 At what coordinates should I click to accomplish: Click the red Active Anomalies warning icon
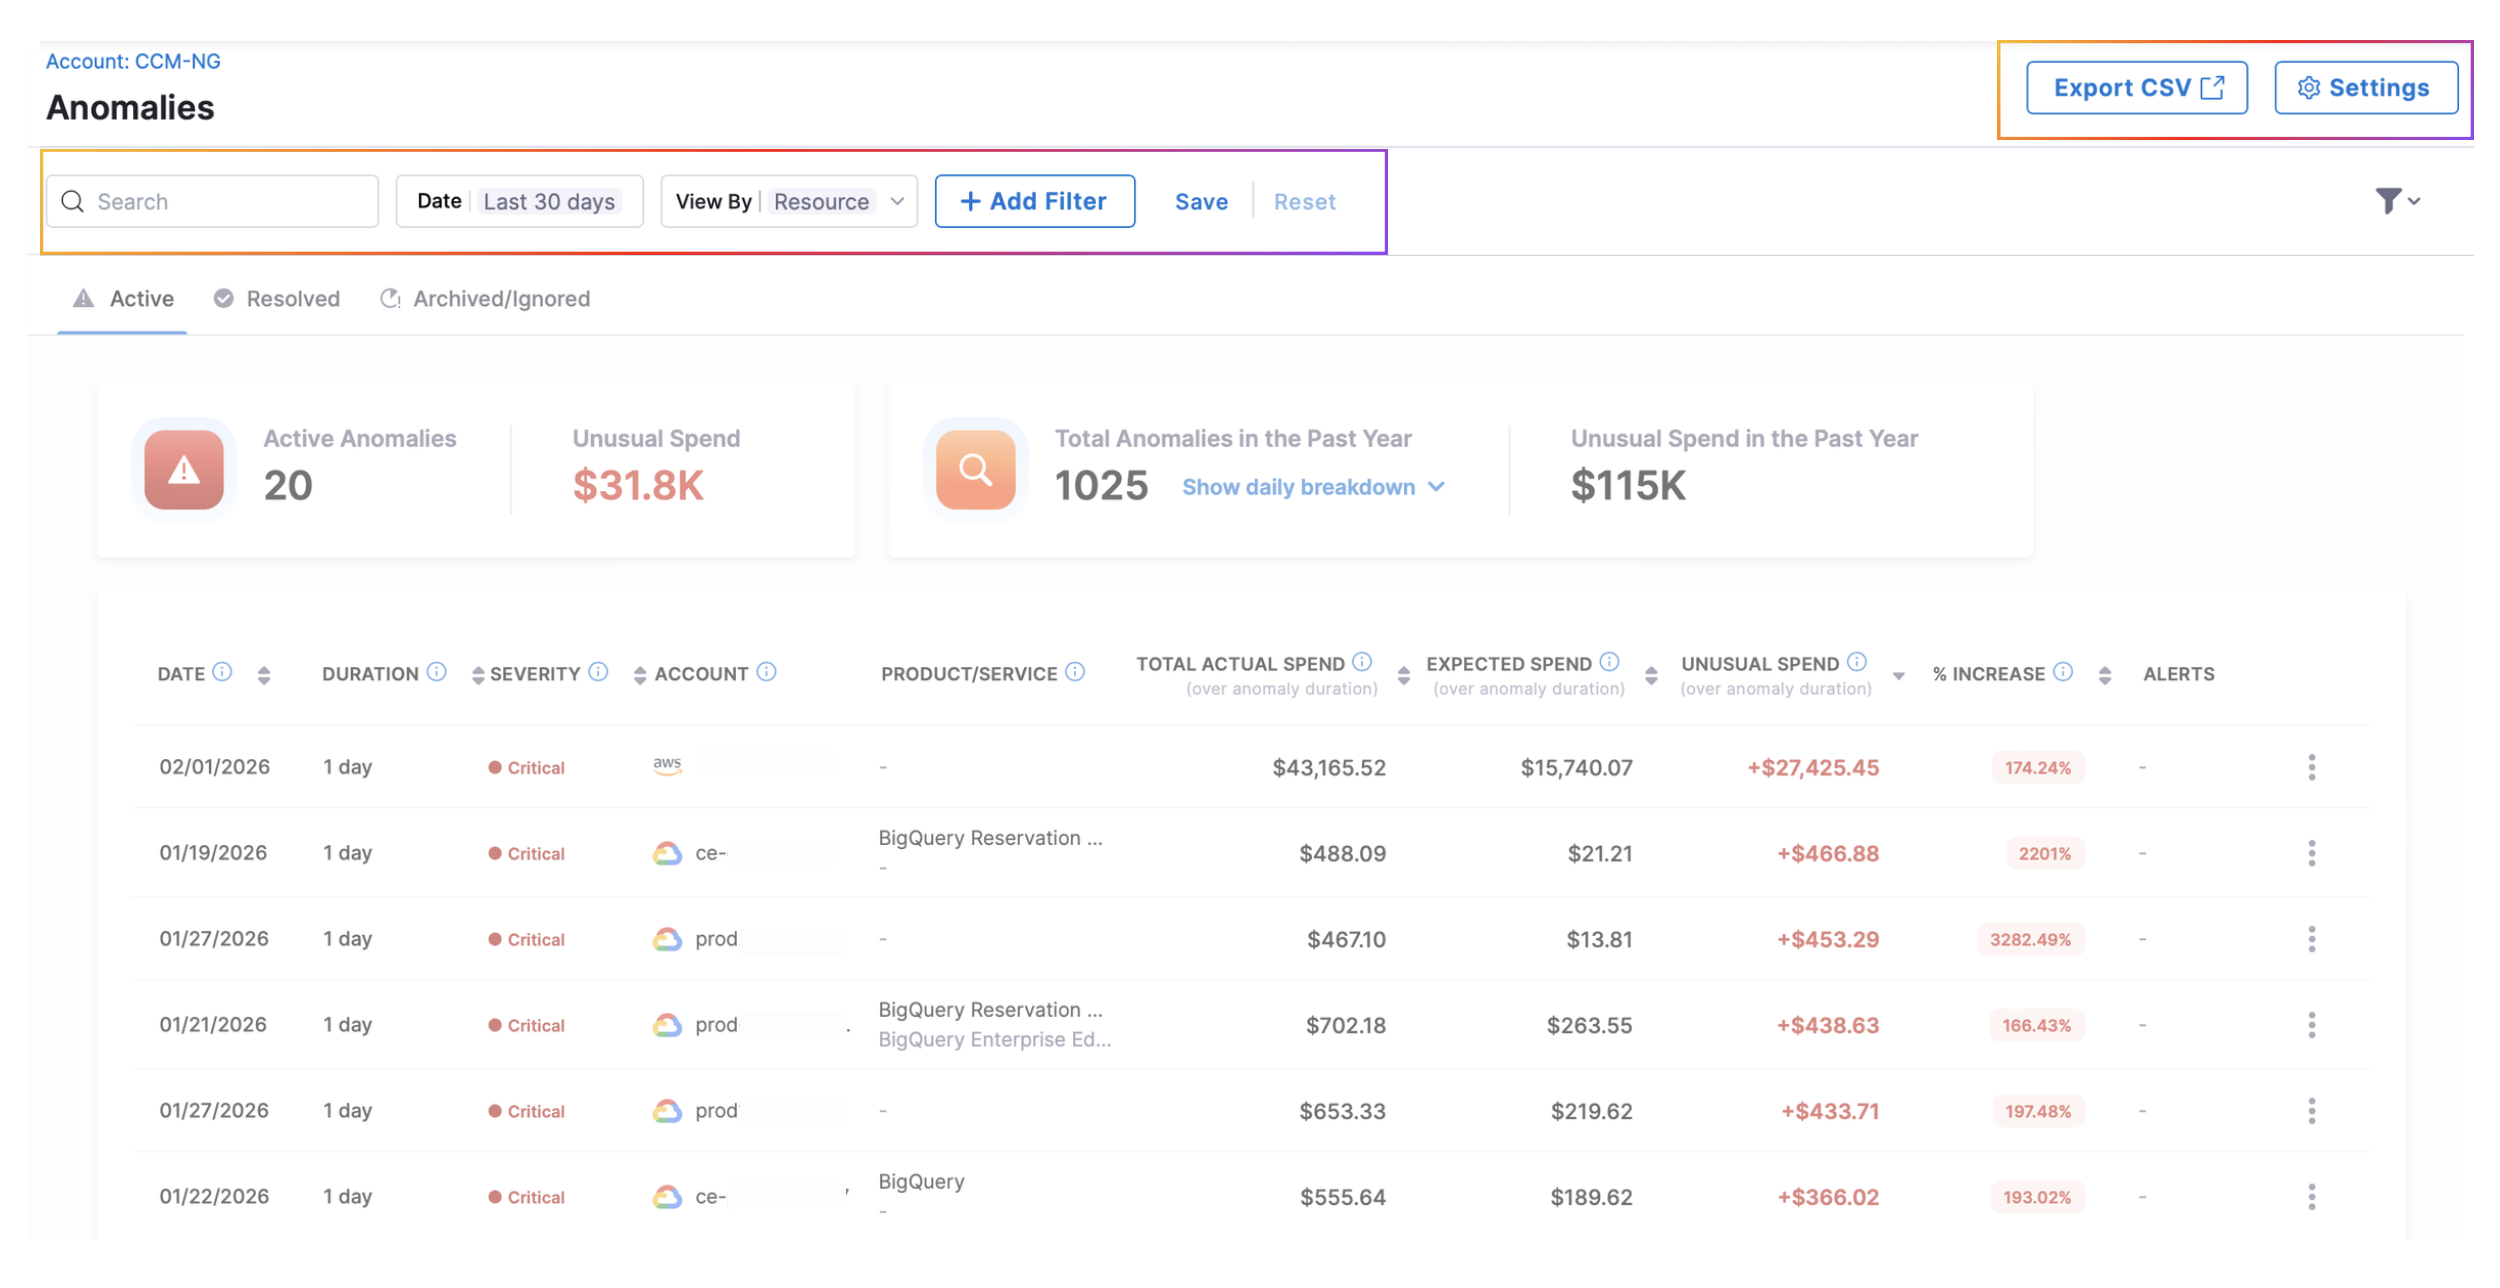(x=184, y=470)
